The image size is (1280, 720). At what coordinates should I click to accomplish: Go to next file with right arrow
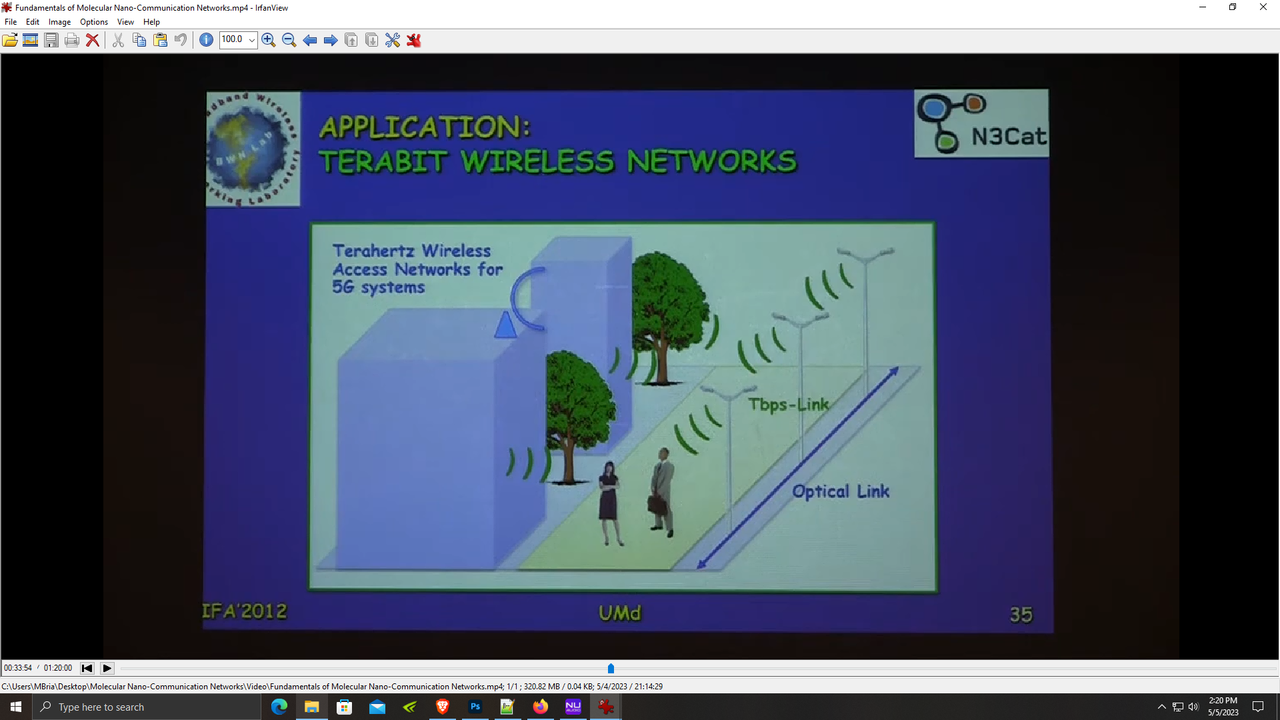coord(330,40)
